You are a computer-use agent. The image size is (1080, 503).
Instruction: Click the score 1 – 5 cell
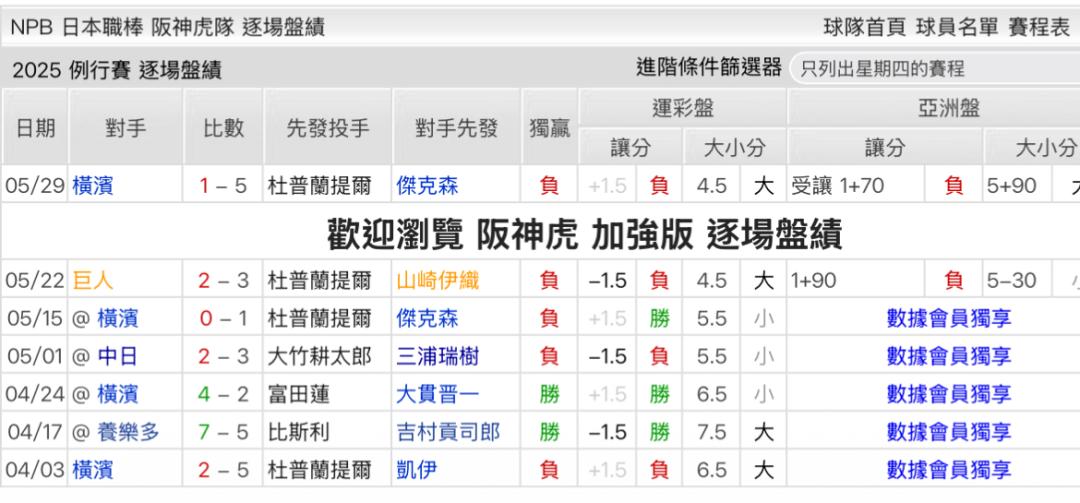click(x=224, y=185)
